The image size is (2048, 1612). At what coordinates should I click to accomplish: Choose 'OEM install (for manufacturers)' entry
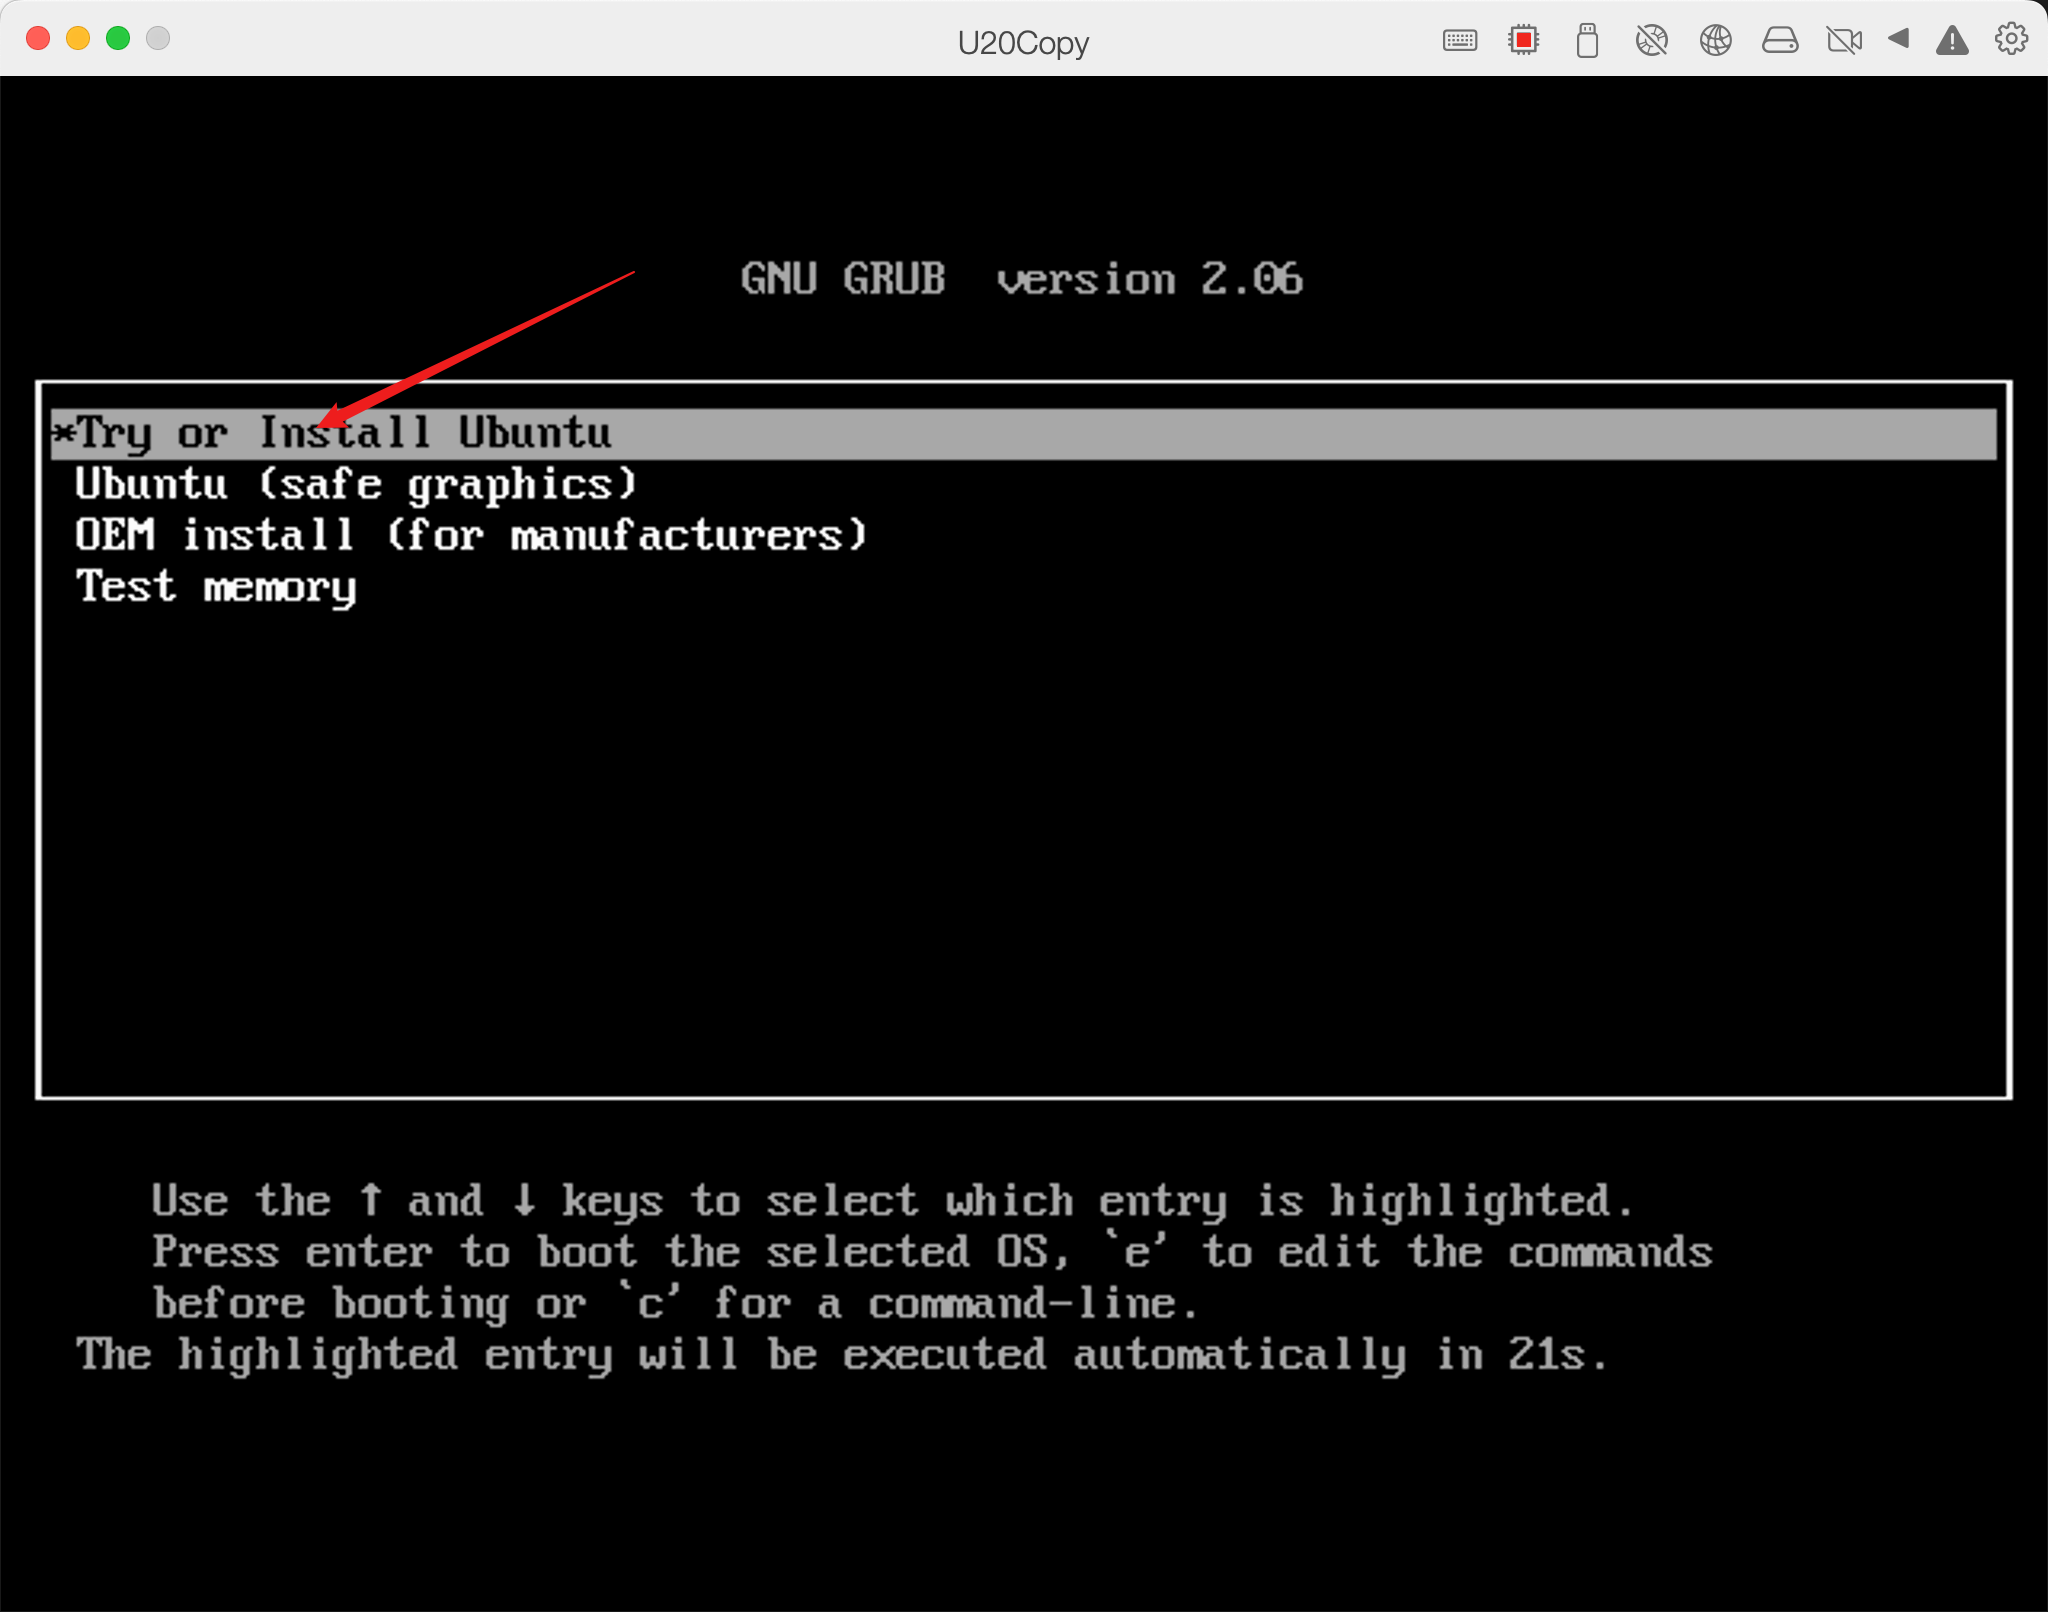[x=470, y=536]
